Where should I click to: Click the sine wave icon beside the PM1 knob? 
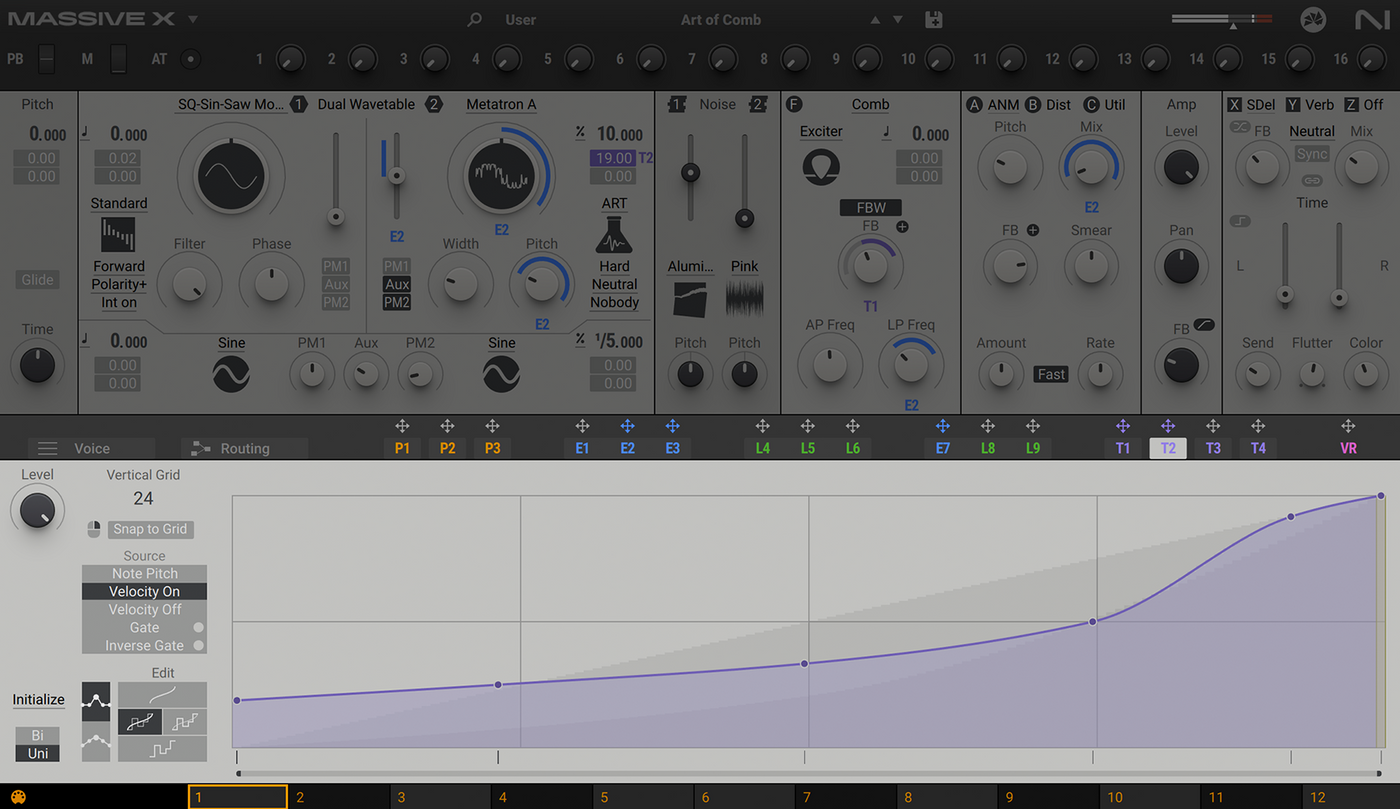(231, 375)
